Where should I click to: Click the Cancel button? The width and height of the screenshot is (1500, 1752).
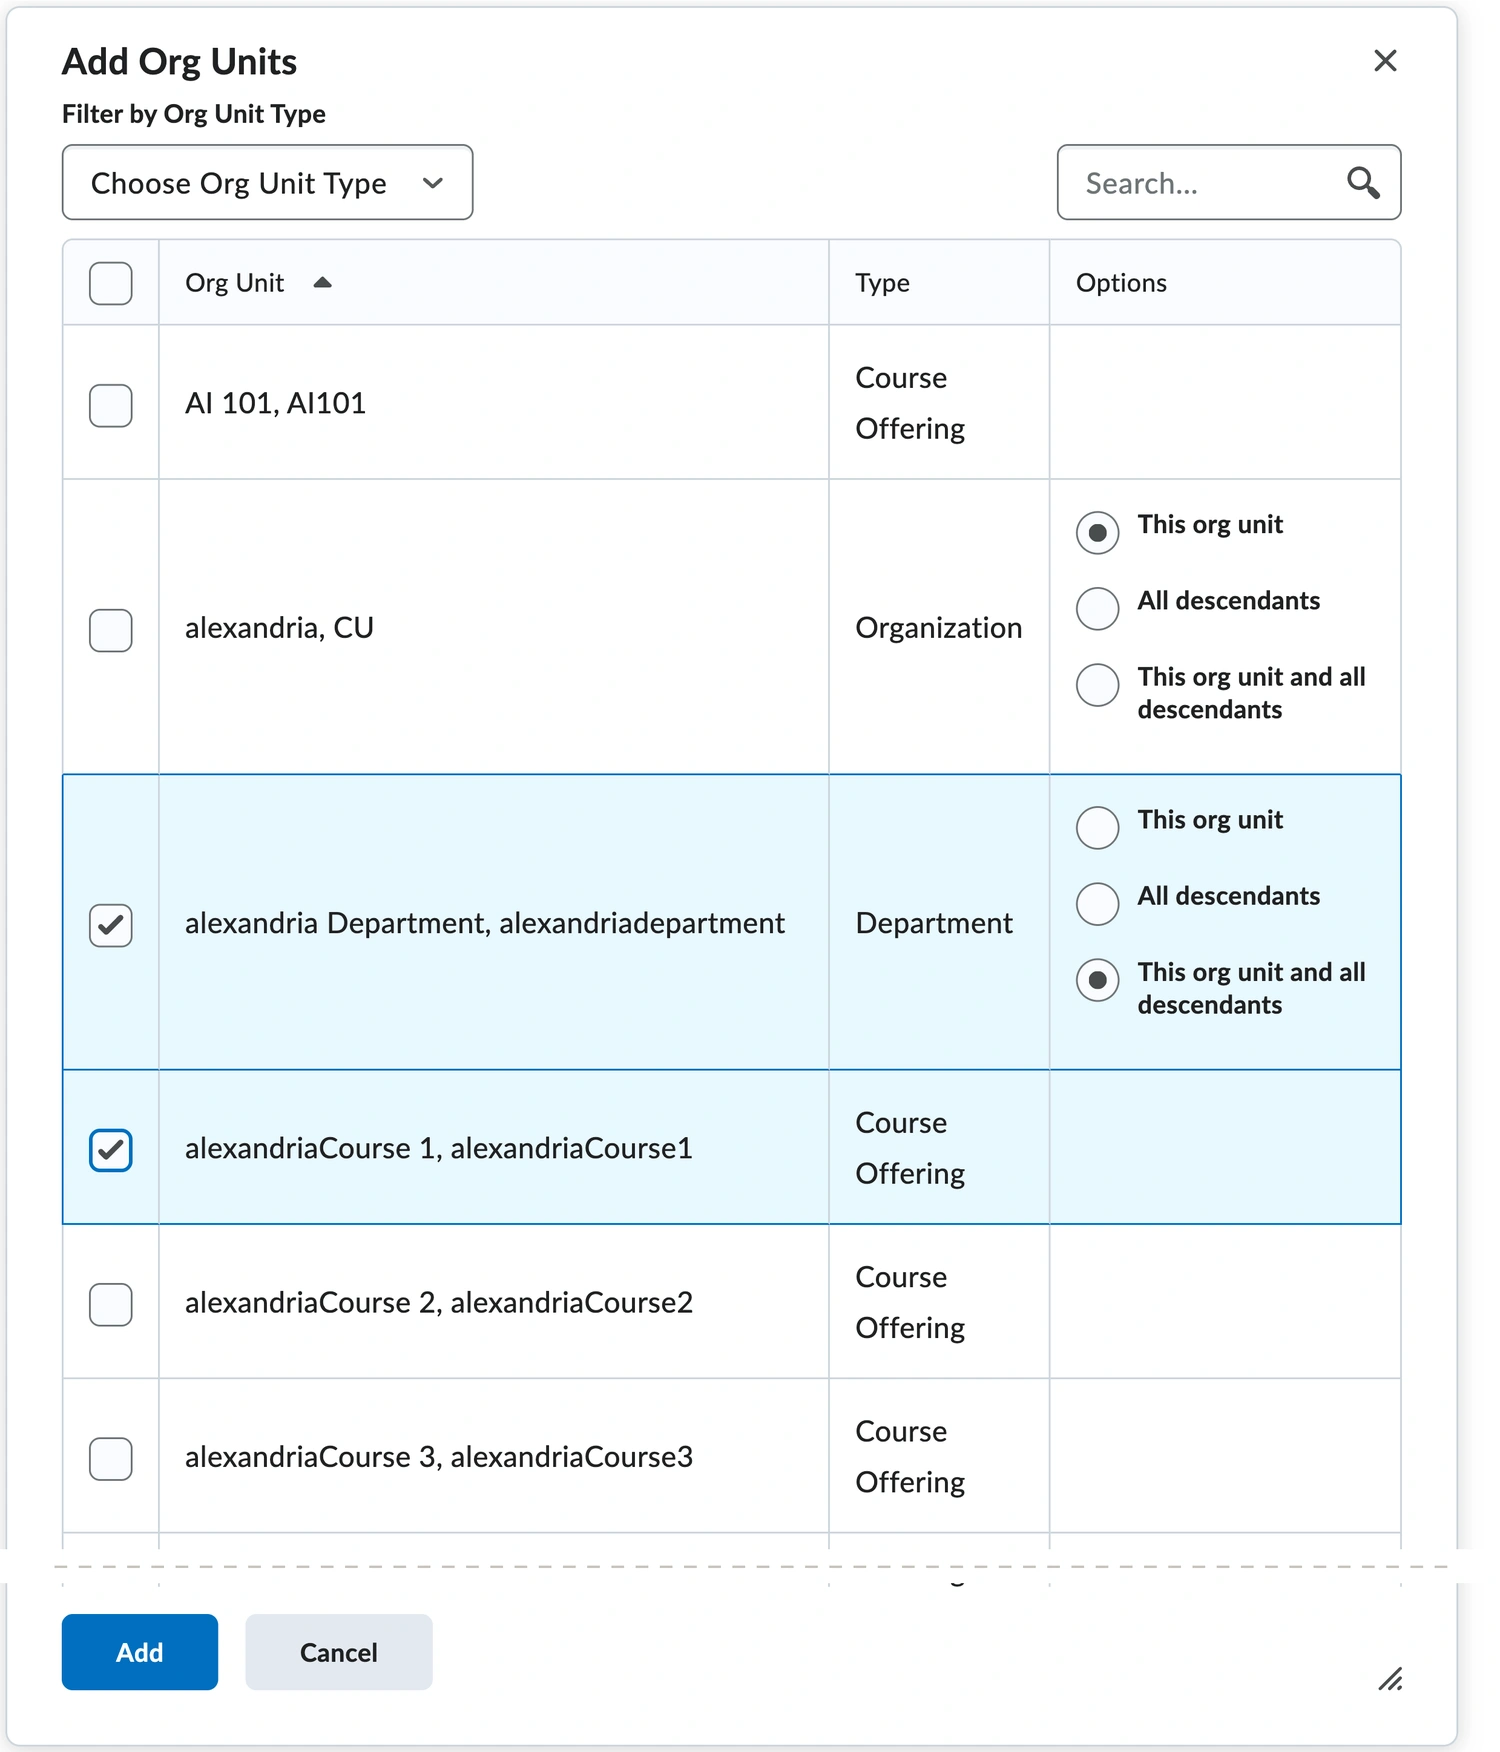coord(339,1652)
